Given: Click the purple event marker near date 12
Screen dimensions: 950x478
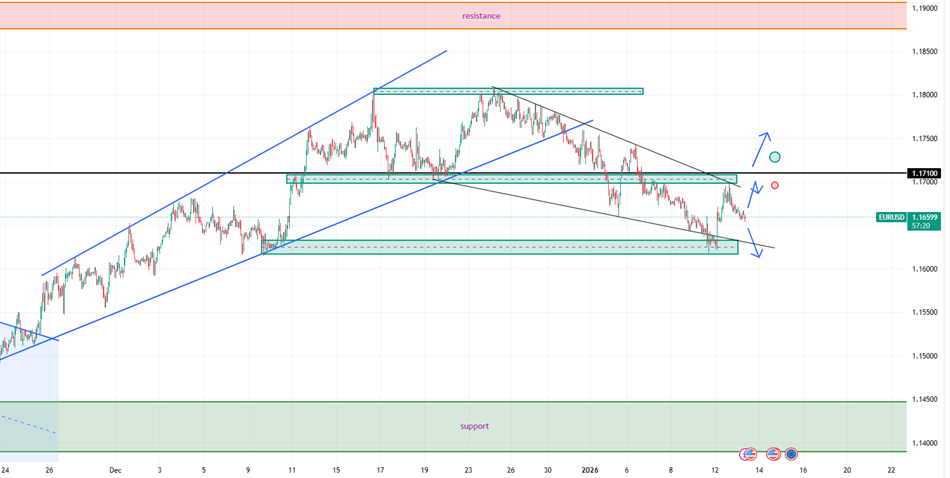Looking at the screenshot, I should tap(744, 454).
